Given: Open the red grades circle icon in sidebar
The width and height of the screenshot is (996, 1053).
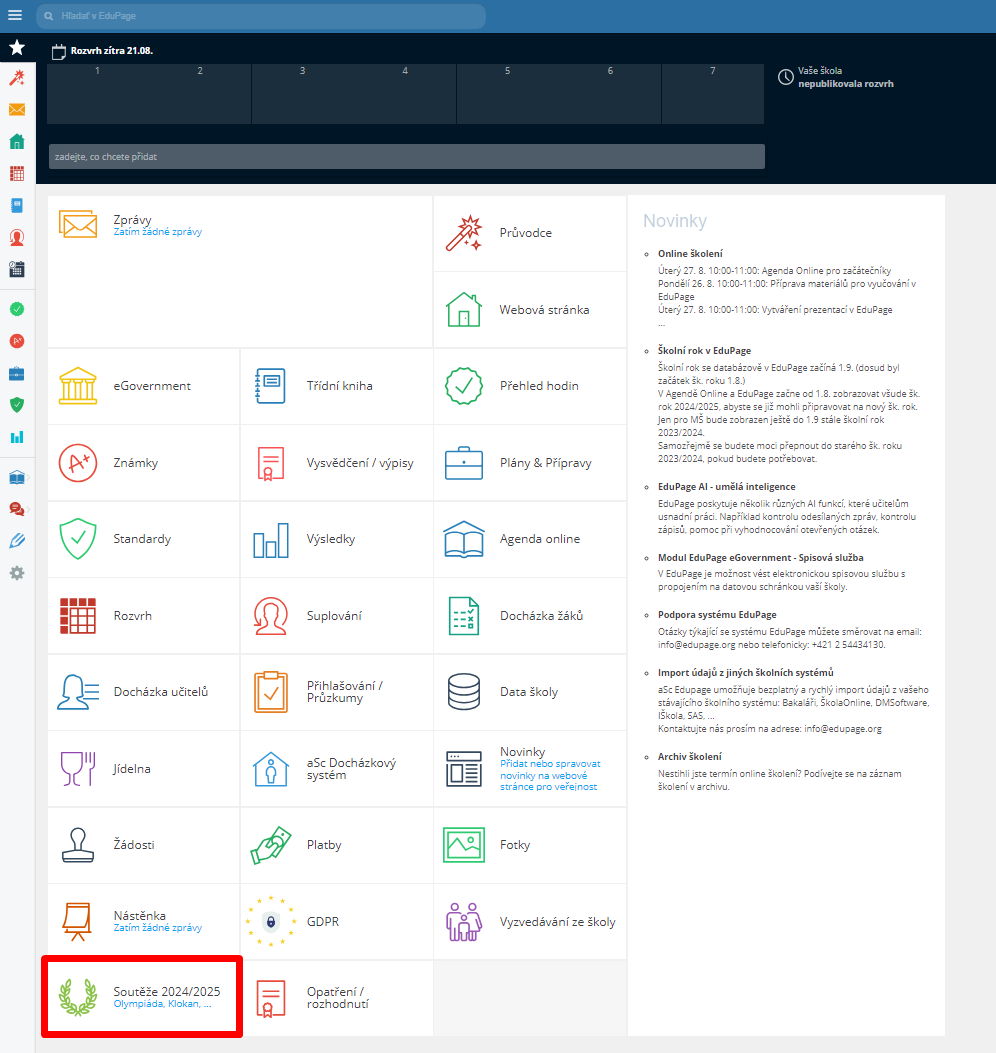Looking at the screenshot, I should (x=17, y=341).
